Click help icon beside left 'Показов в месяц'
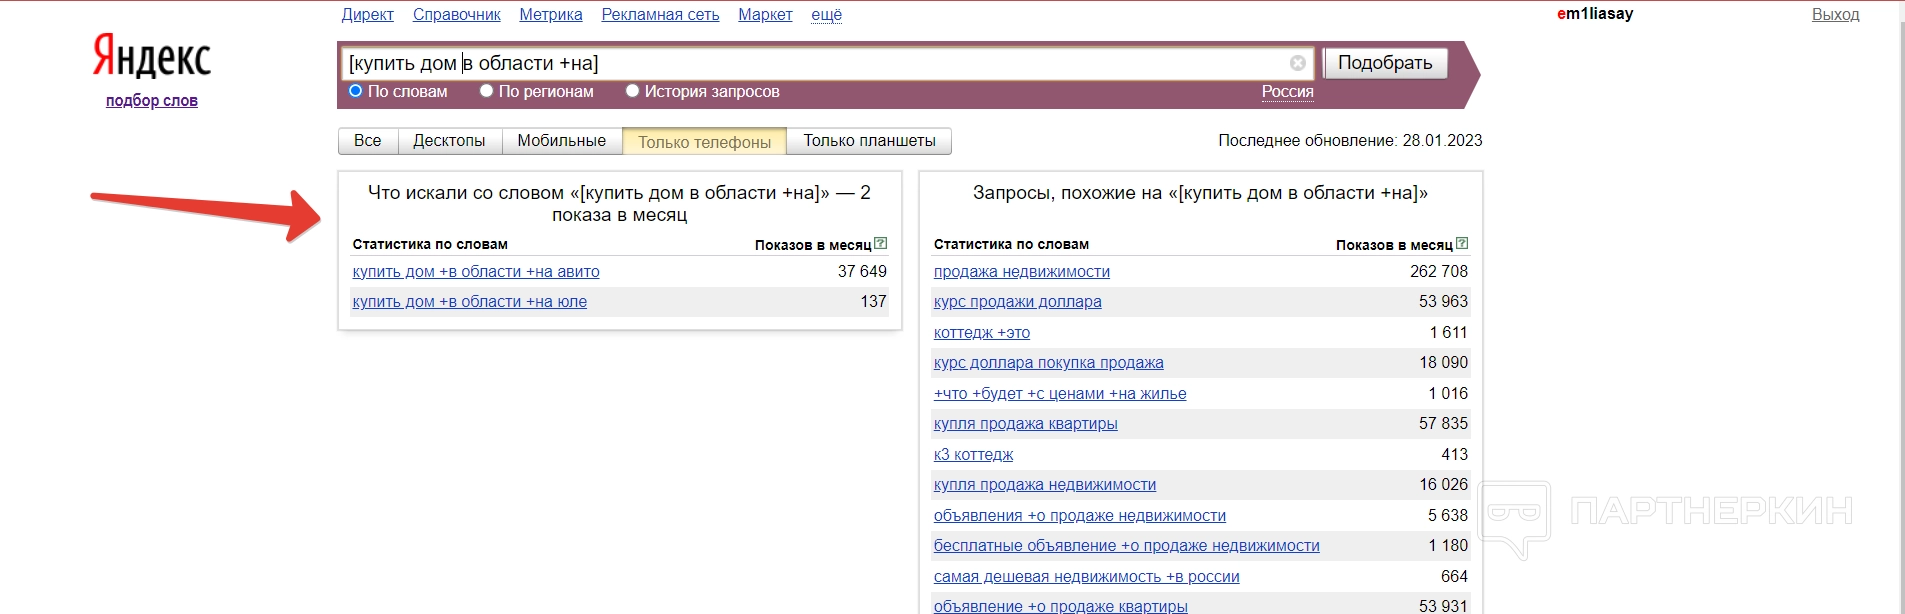 point(880,243)
